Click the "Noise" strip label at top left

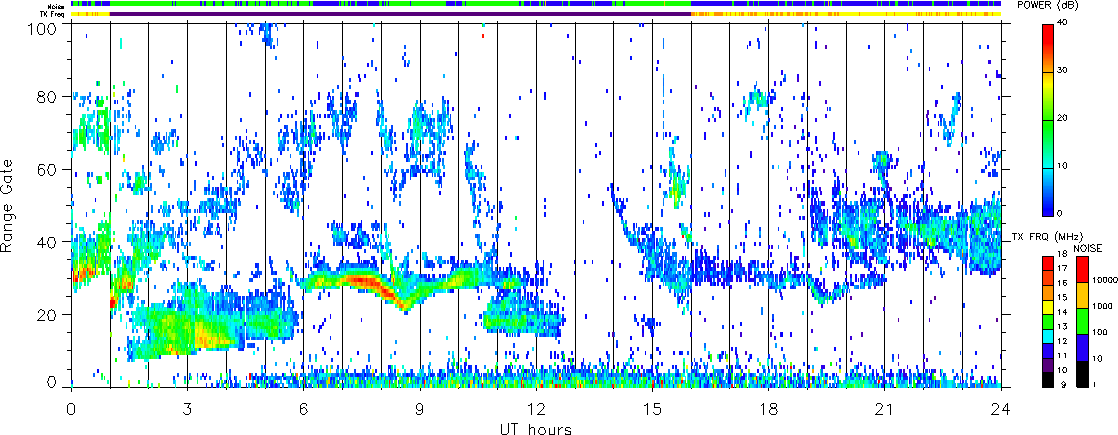(x=58, y=6)
